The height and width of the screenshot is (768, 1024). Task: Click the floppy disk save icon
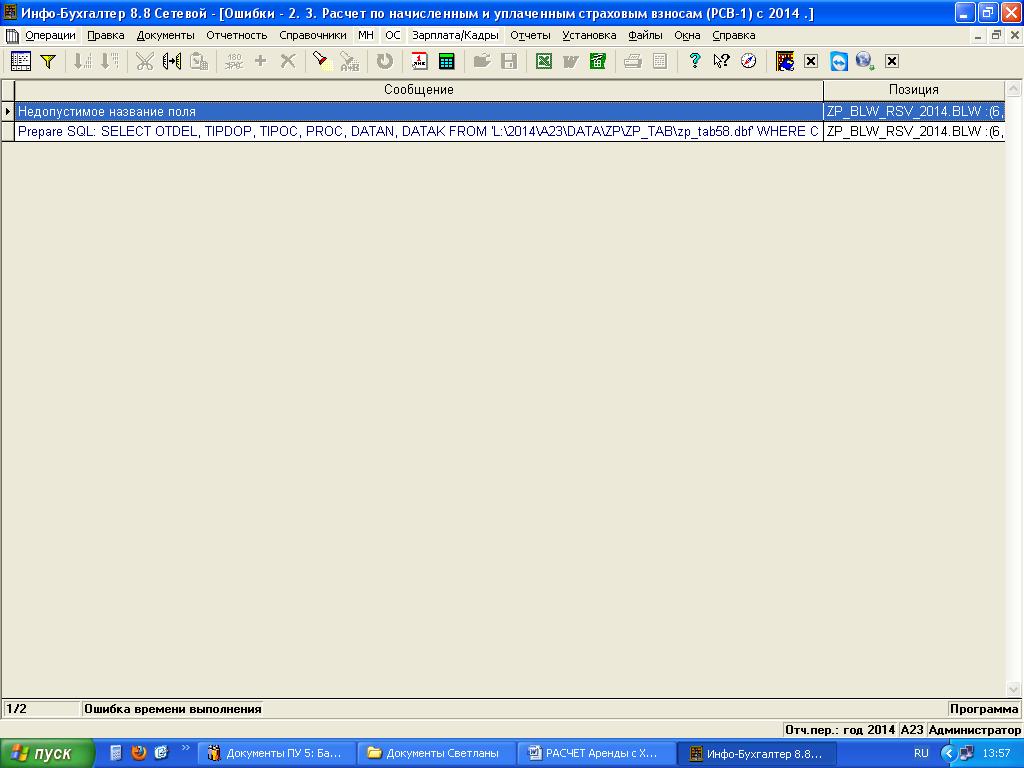pos(509,61)
